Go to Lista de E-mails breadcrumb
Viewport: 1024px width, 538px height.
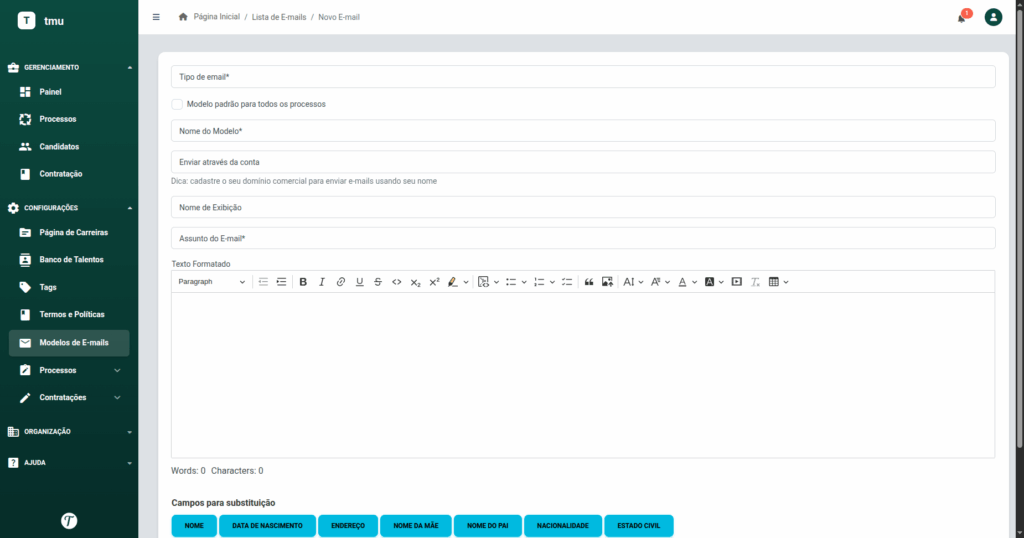tap(279, 17)
